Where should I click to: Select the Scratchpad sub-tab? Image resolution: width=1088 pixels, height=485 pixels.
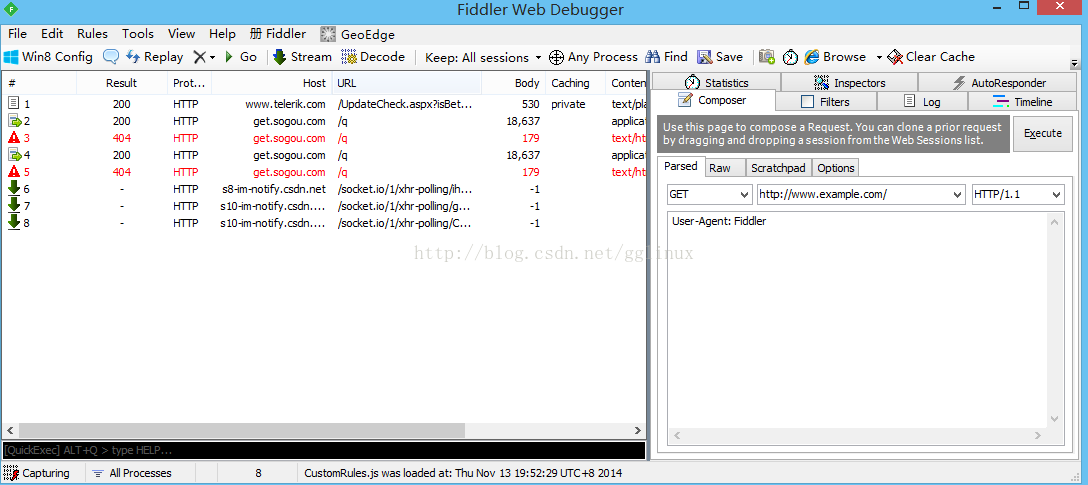[x=778, y=168]
